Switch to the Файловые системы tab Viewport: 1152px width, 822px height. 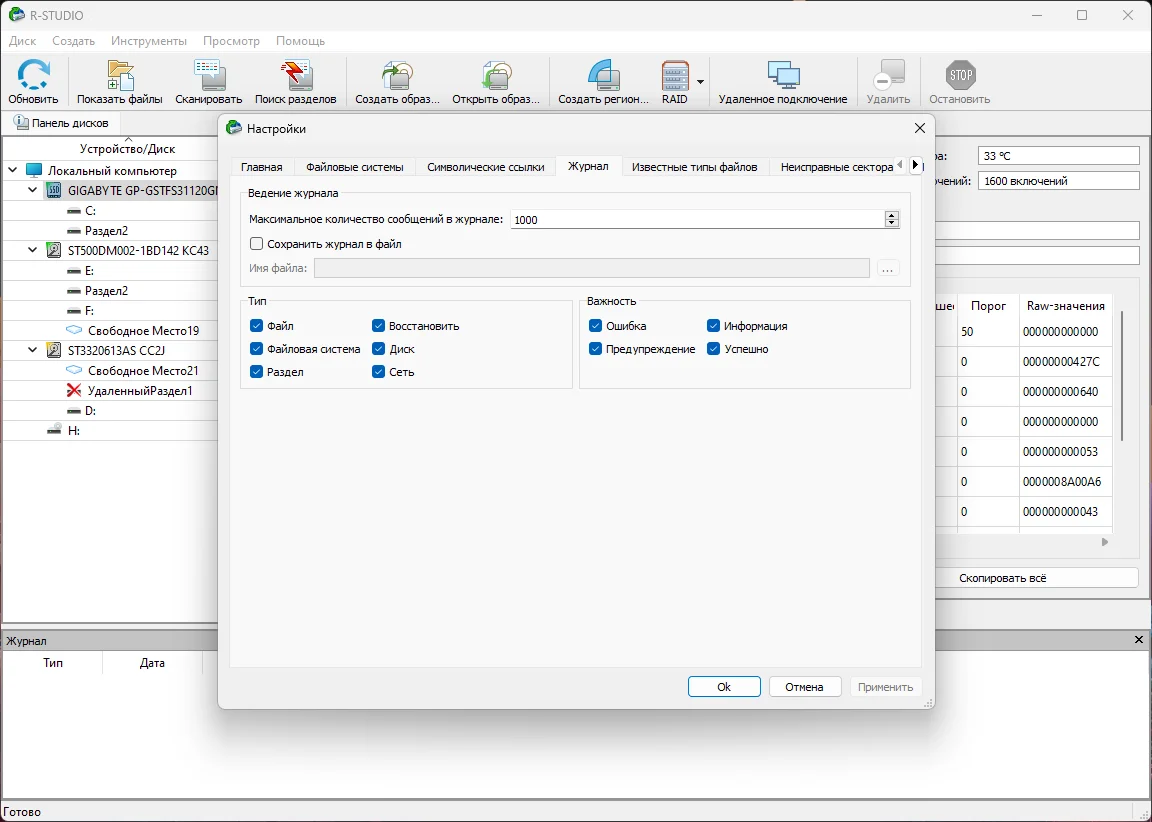pyautogui.click(x=354, y=167)
